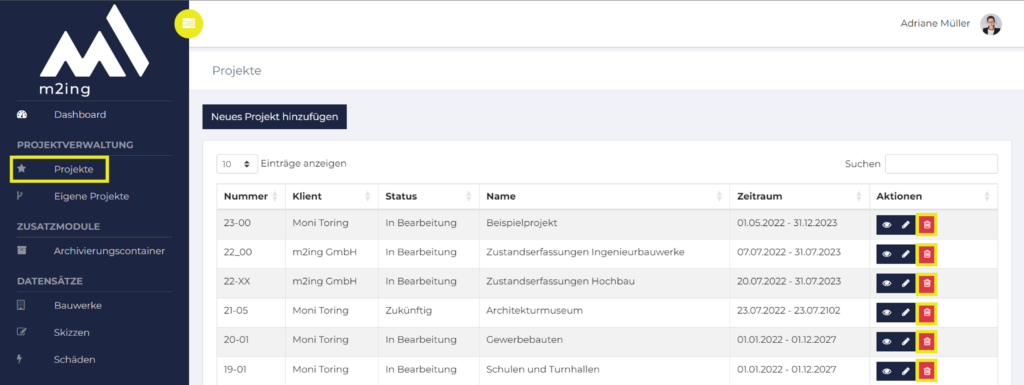Image resolution: width=1024 pixels, height=385 pixels.
Task: Click project number 22-XX
Action: 238,281
